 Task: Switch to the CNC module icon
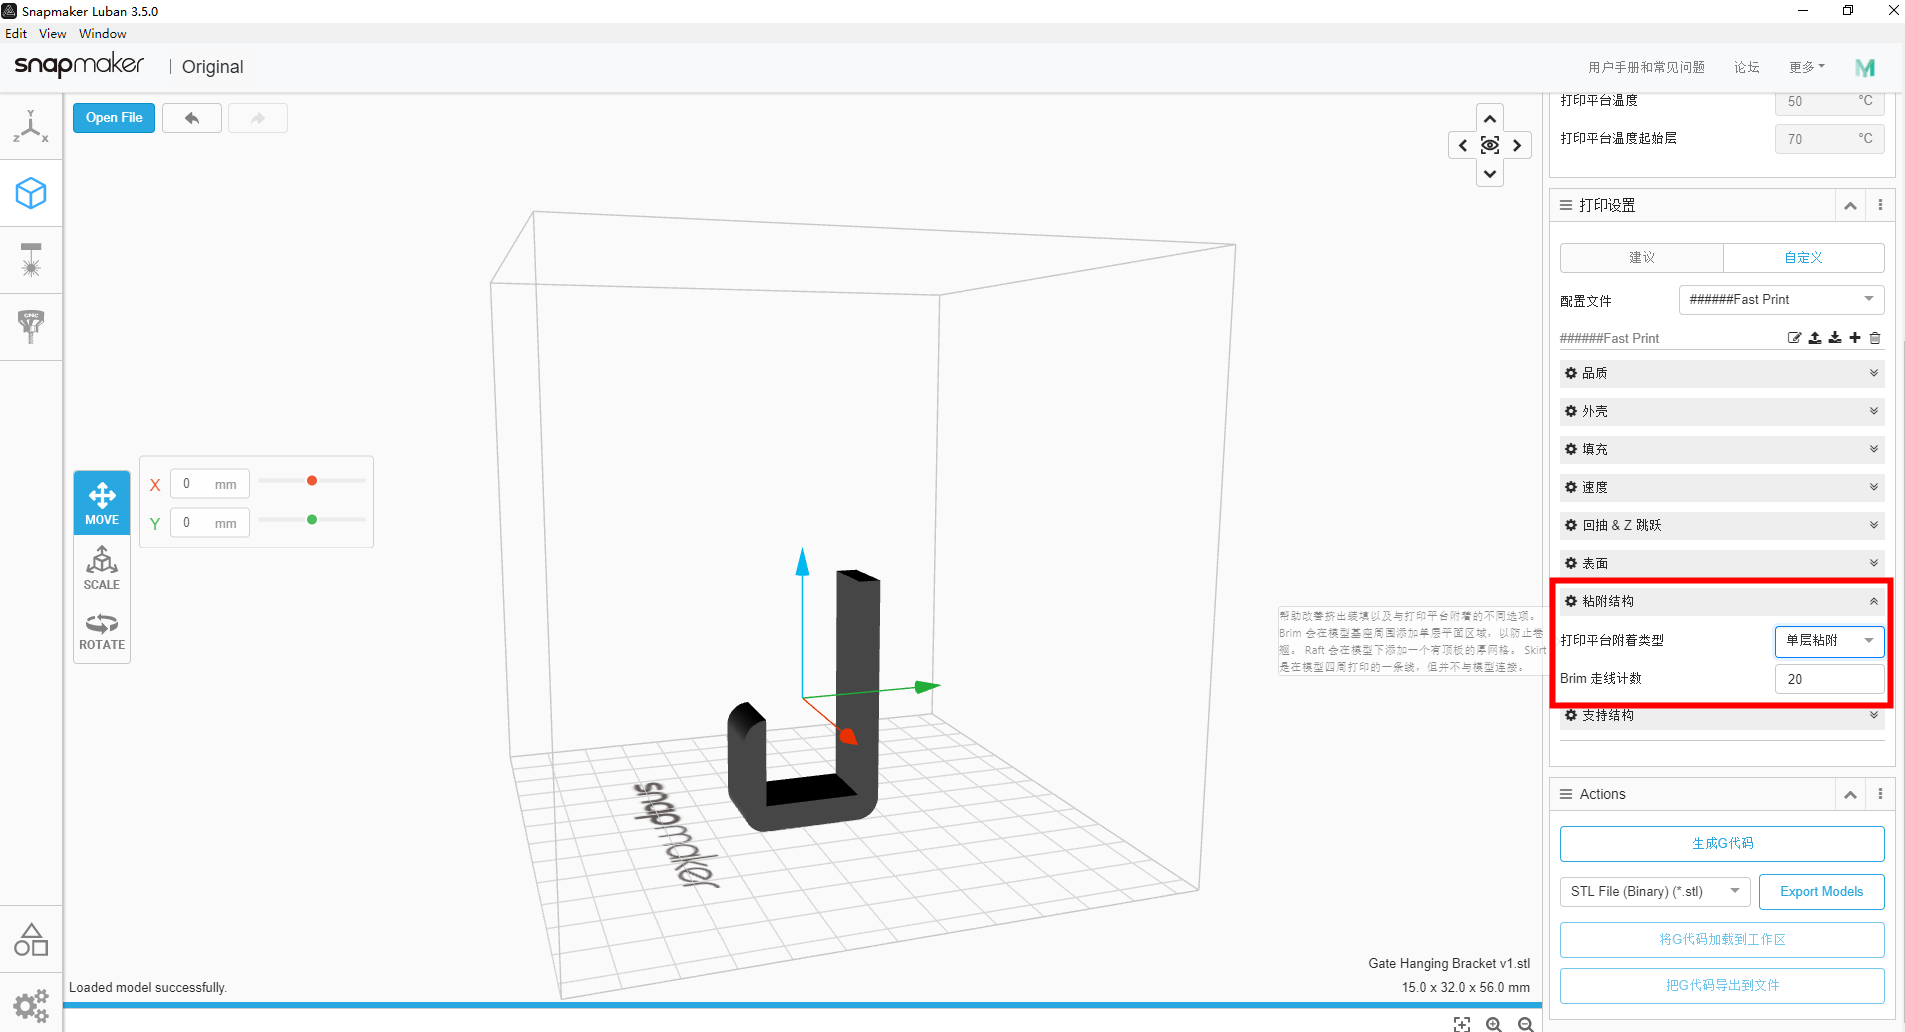pos(31,326)
